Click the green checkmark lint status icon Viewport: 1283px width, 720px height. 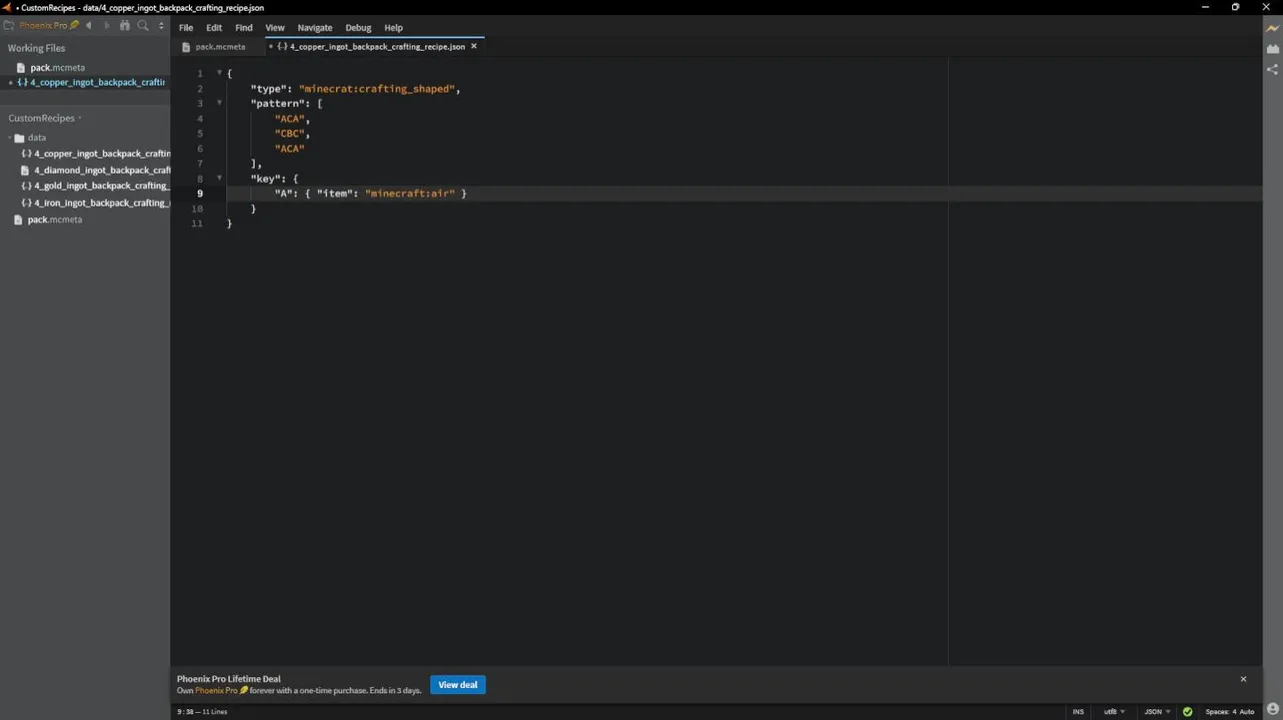1187,712
